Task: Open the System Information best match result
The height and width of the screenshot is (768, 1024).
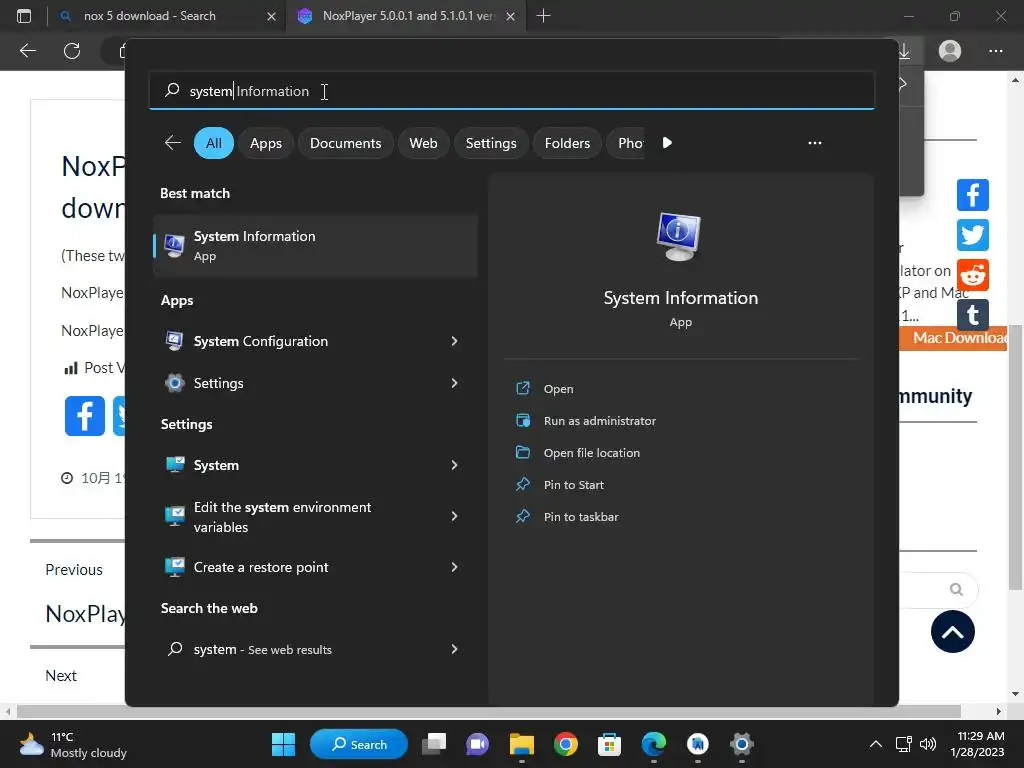Action: pyautogui.click(x=315, y=246)
